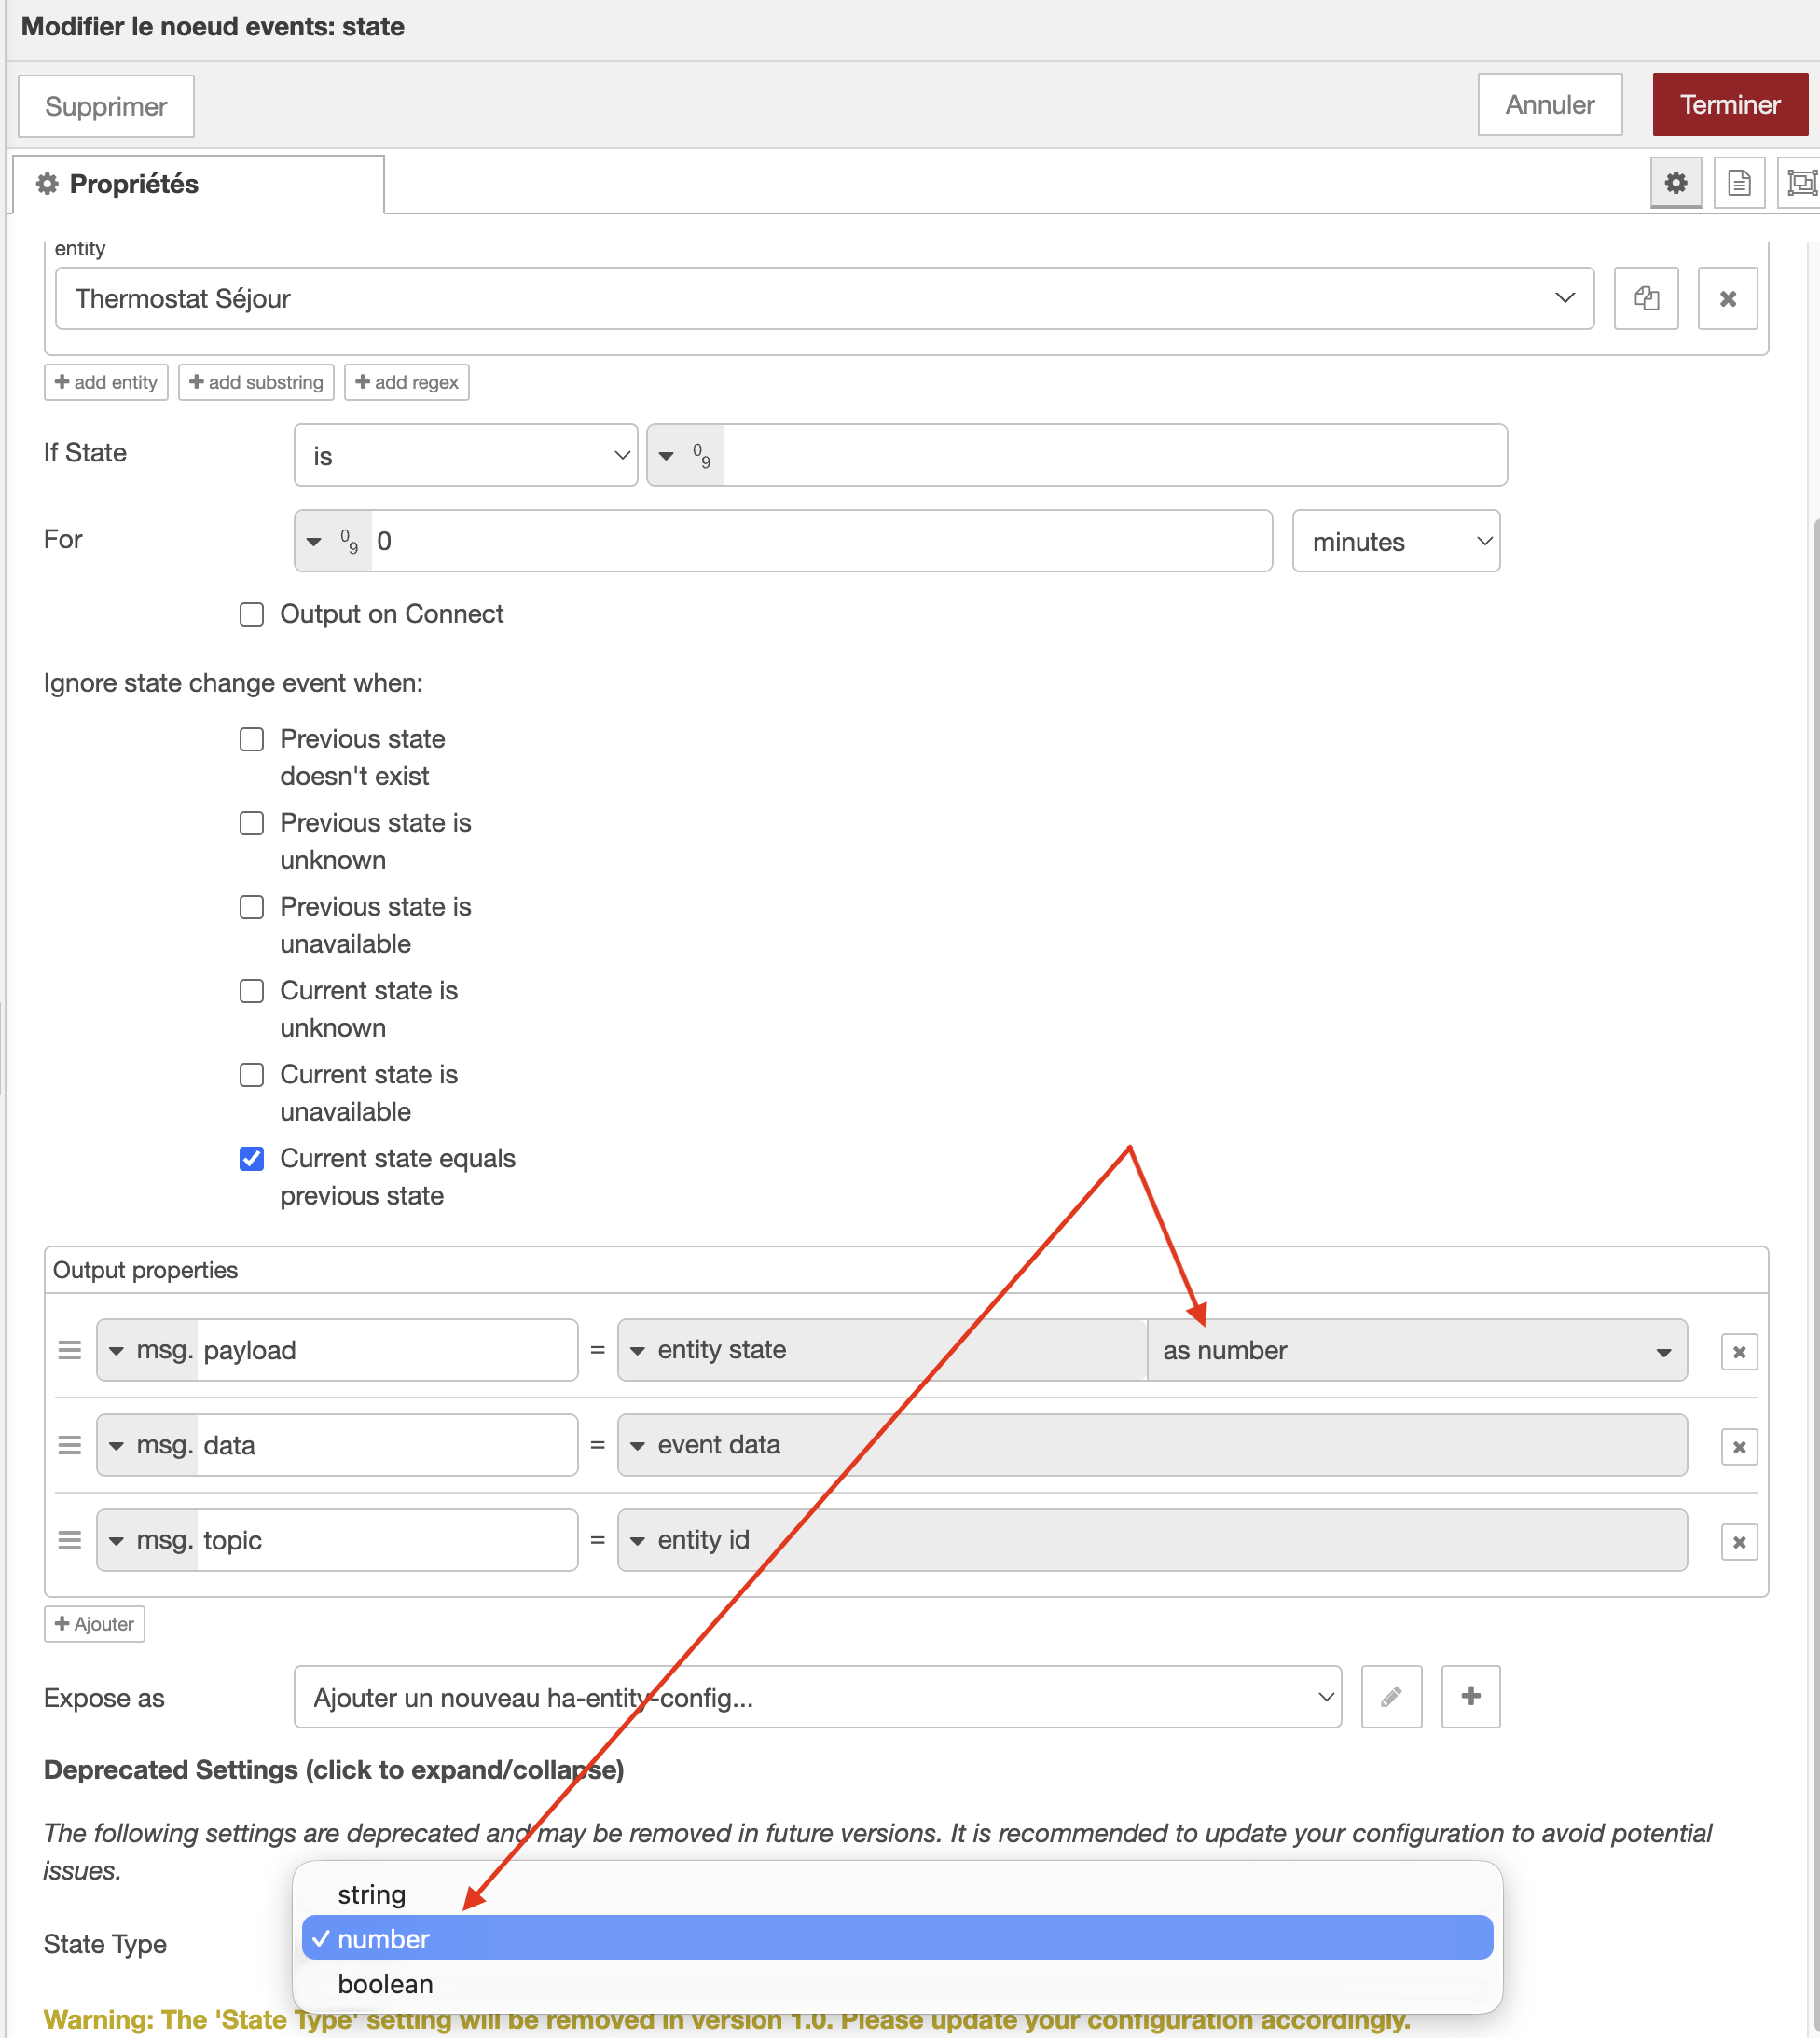Click the add regex button

407,382
